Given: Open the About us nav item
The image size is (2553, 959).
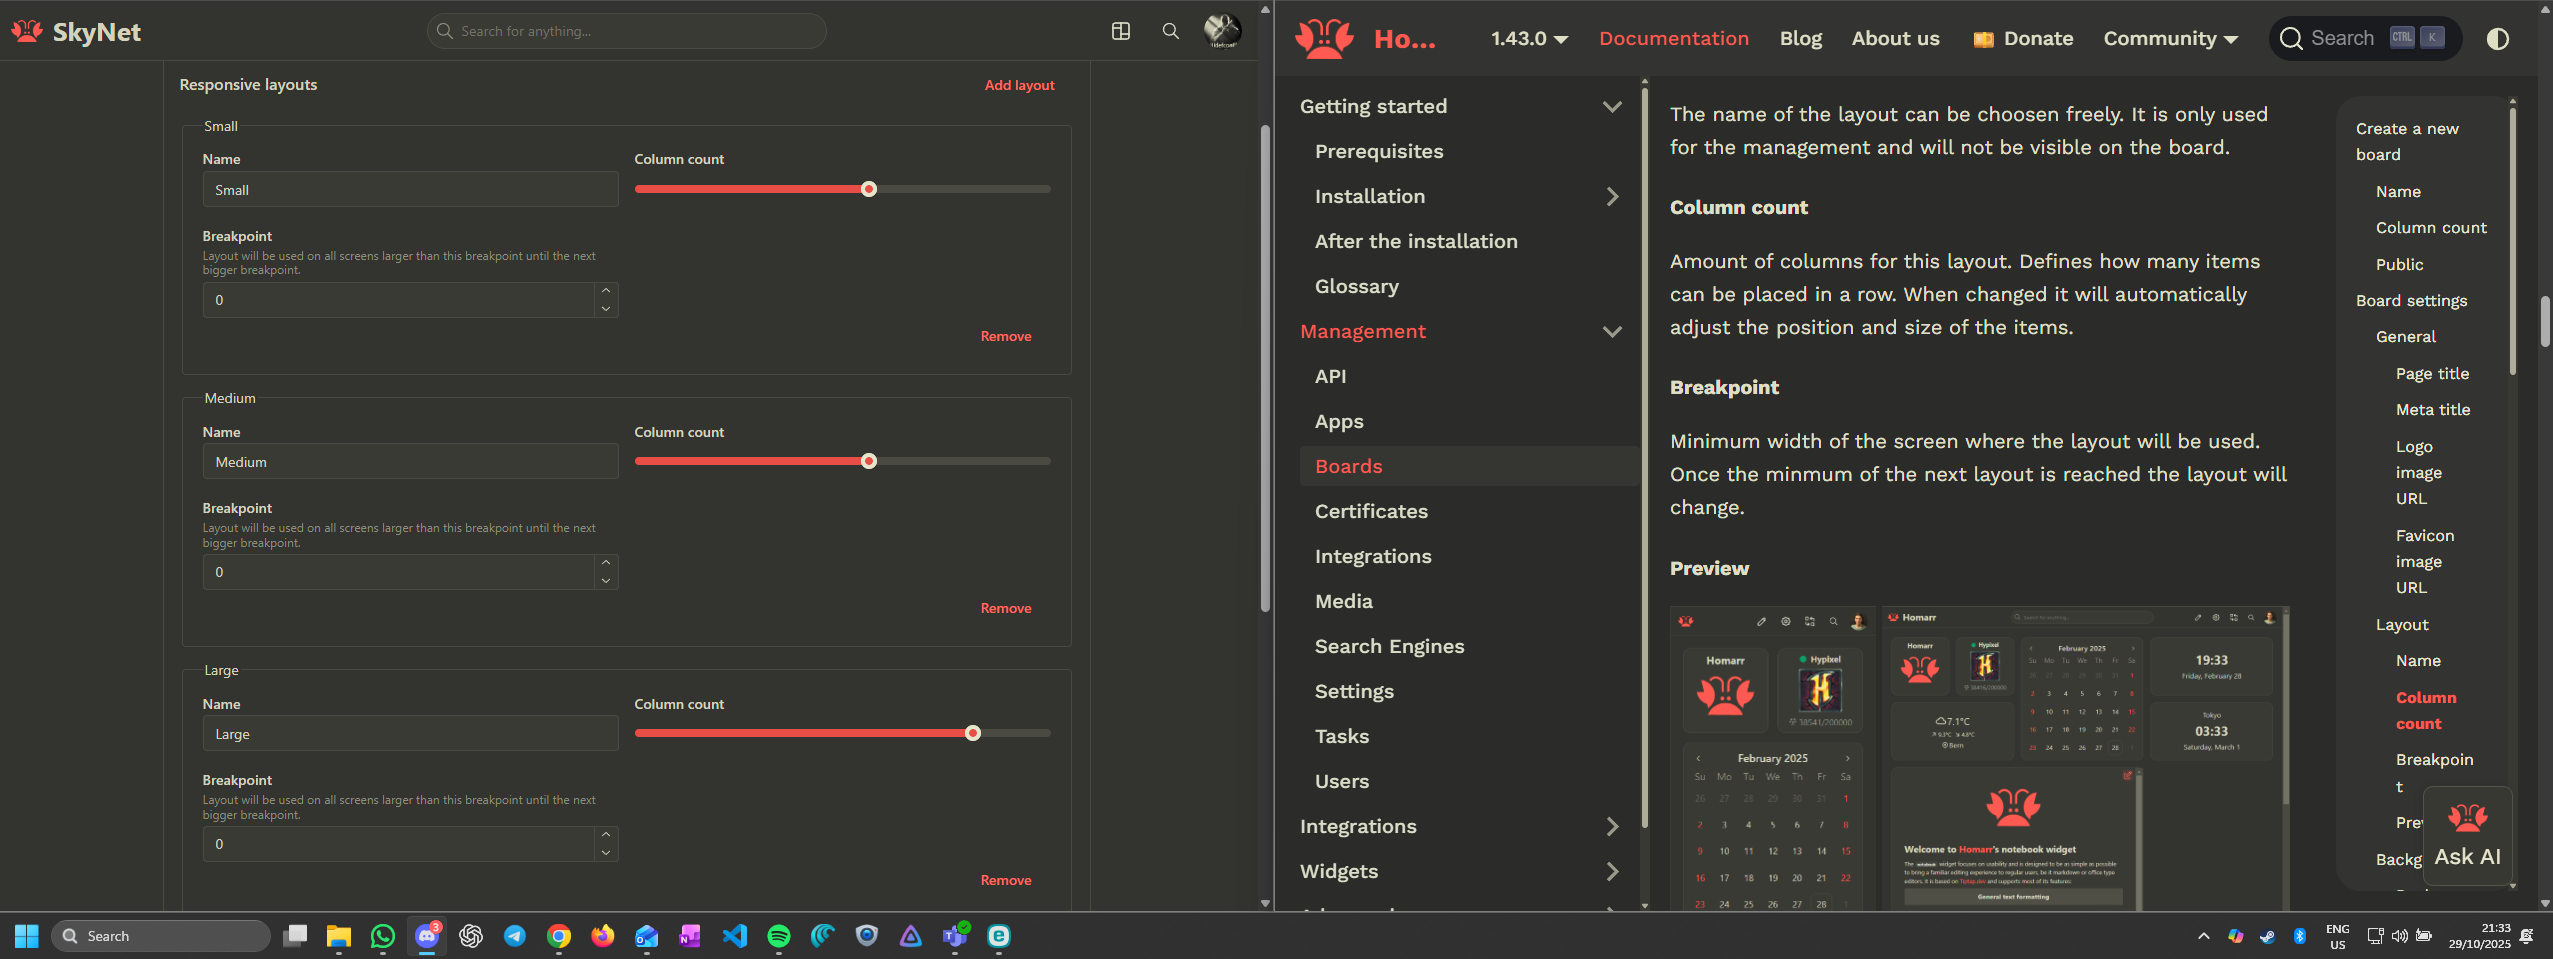Looking at the screenshot, I should [x=1895, y=39].
